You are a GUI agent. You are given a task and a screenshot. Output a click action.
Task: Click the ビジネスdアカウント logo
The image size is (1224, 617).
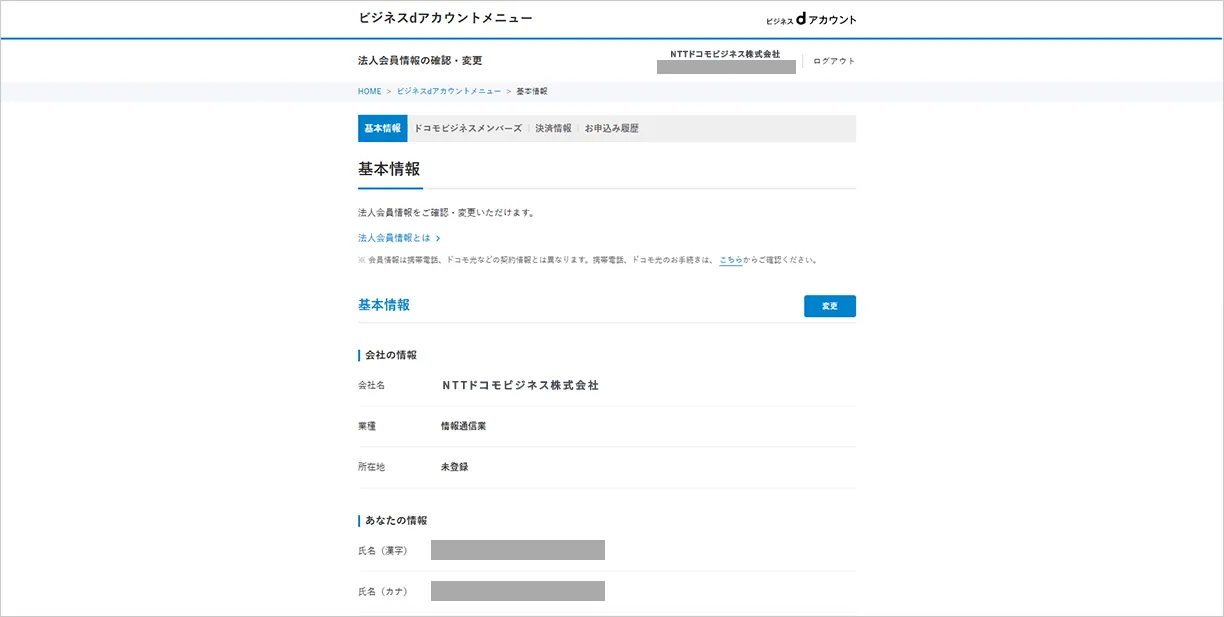(811, 19)
